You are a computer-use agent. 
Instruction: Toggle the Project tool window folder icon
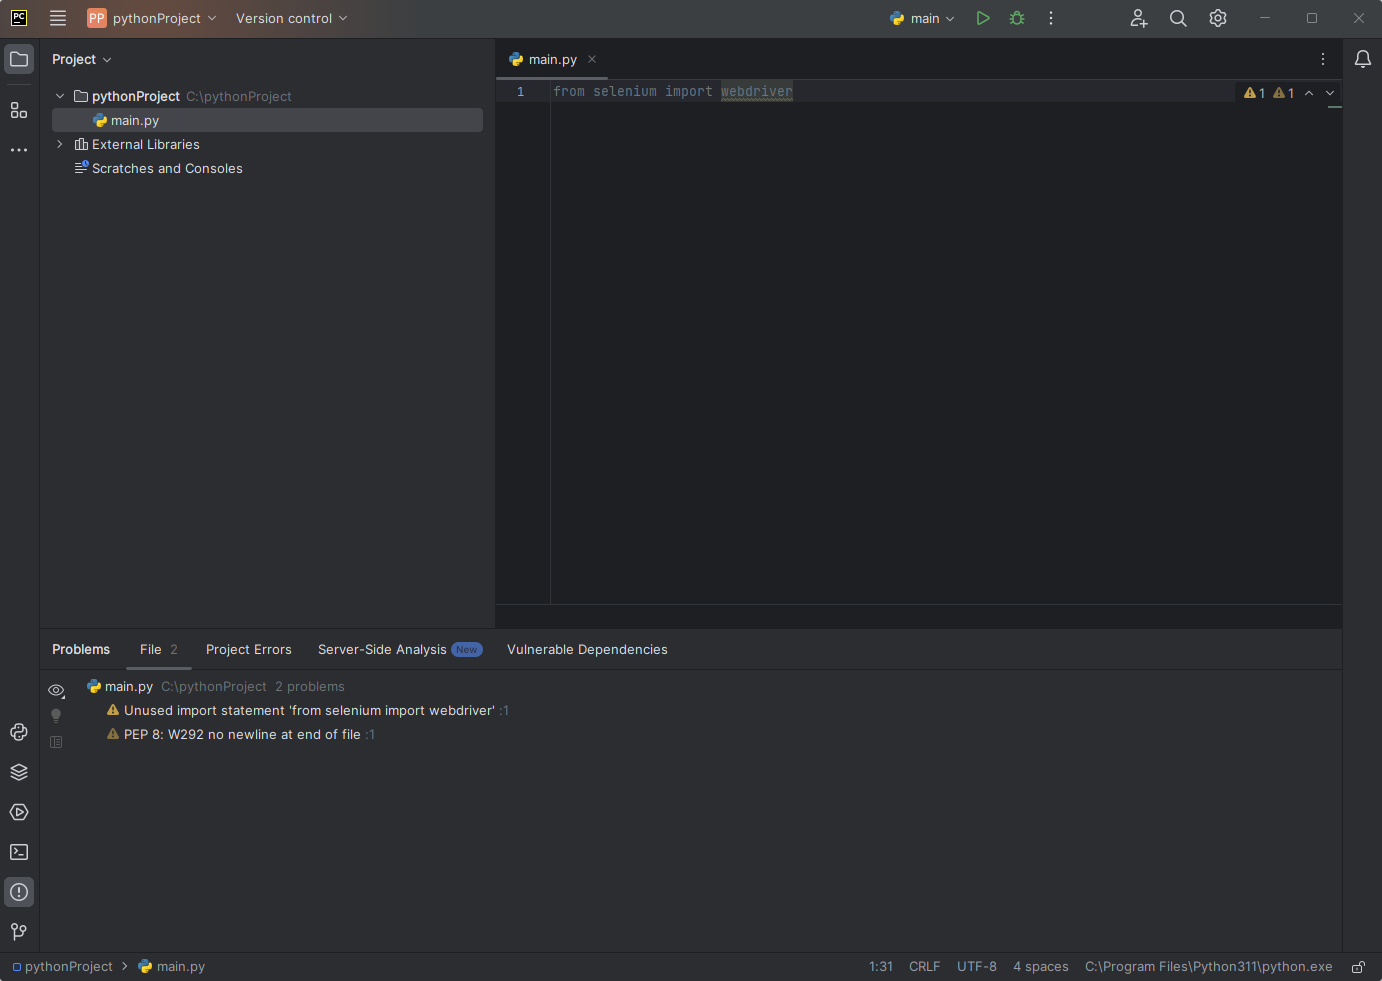click(x=19, y=59)
